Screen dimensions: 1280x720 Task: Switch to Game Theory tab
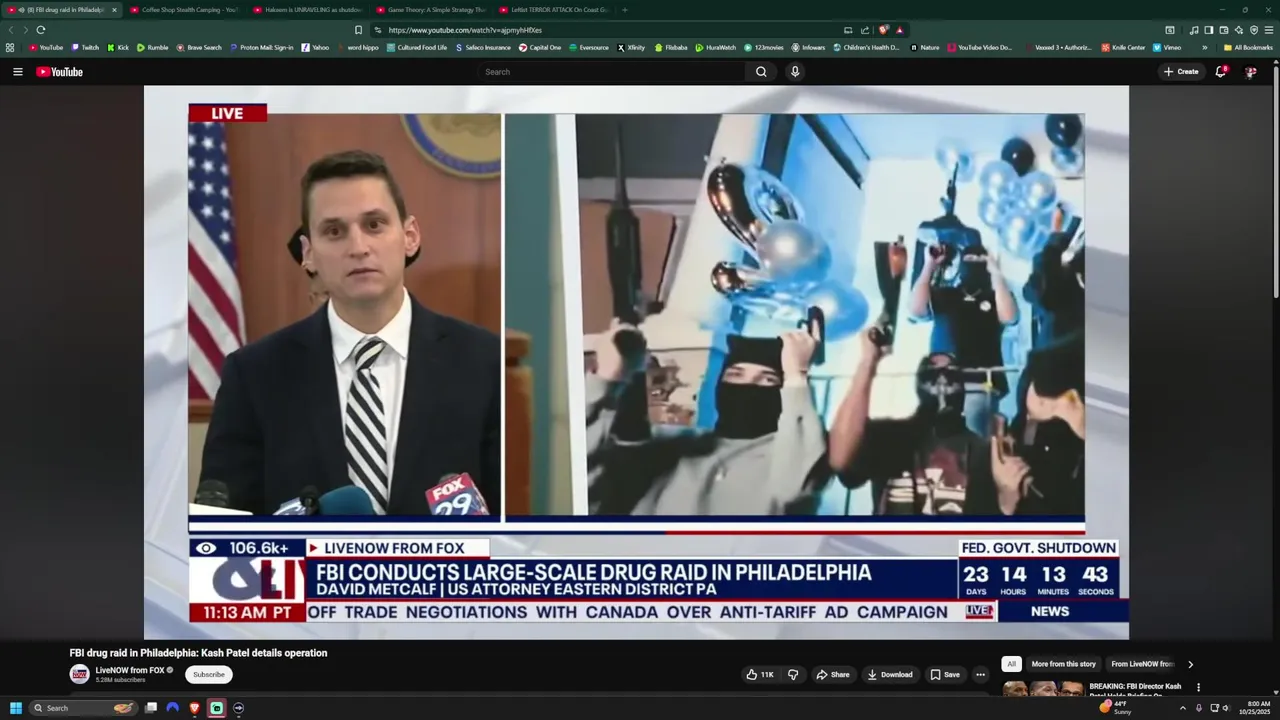pyautogui.click(x=431, y=10)
